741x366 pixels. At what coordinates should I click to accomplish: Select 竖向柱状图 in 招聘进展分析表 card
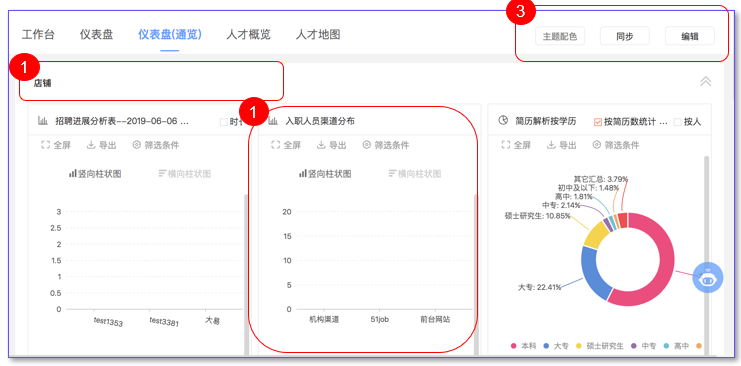point(95,174)
